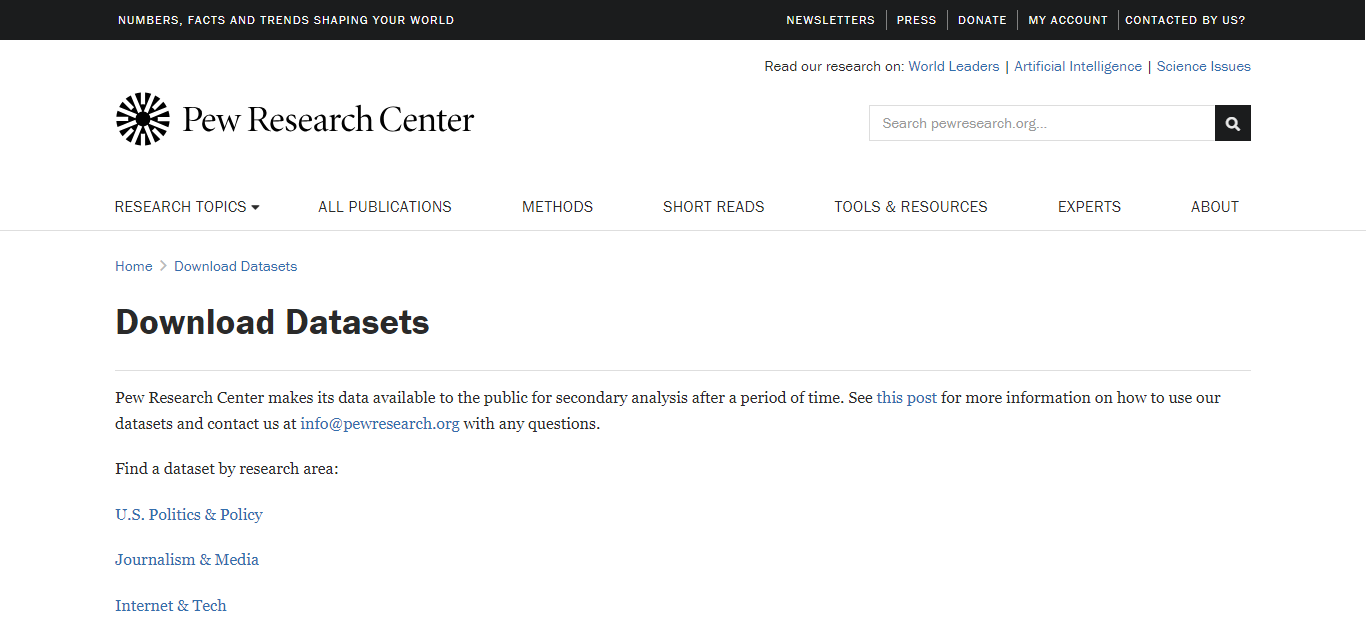This screenshot has width=1366, height=629.
Task: Select Tools & Resources from navigation
Action: (x=910, y=207)
